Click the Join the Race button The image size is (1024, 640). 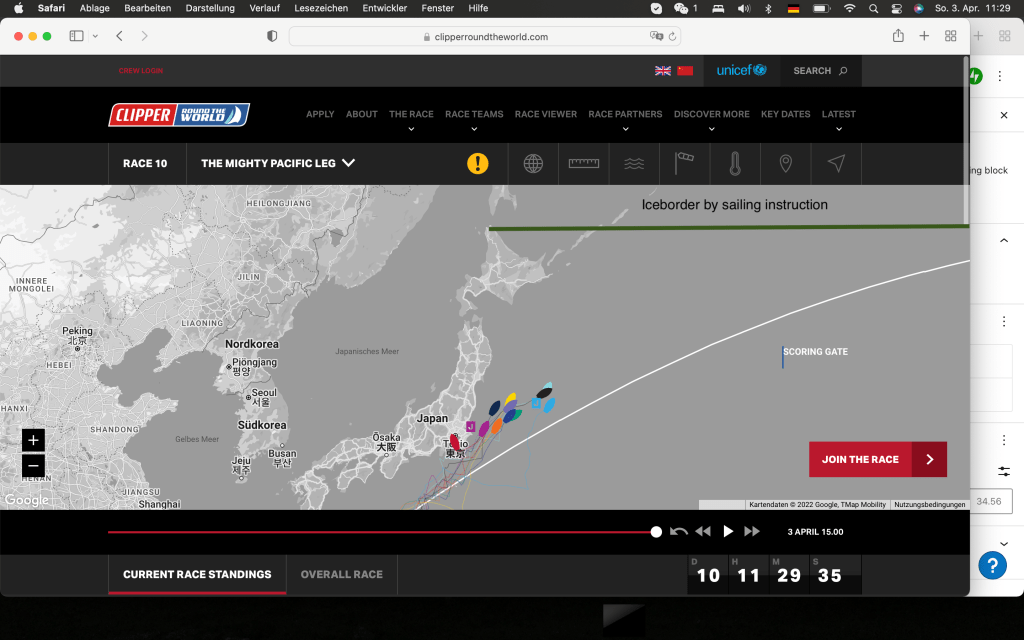pyautogui.click(x=877, y=459)
